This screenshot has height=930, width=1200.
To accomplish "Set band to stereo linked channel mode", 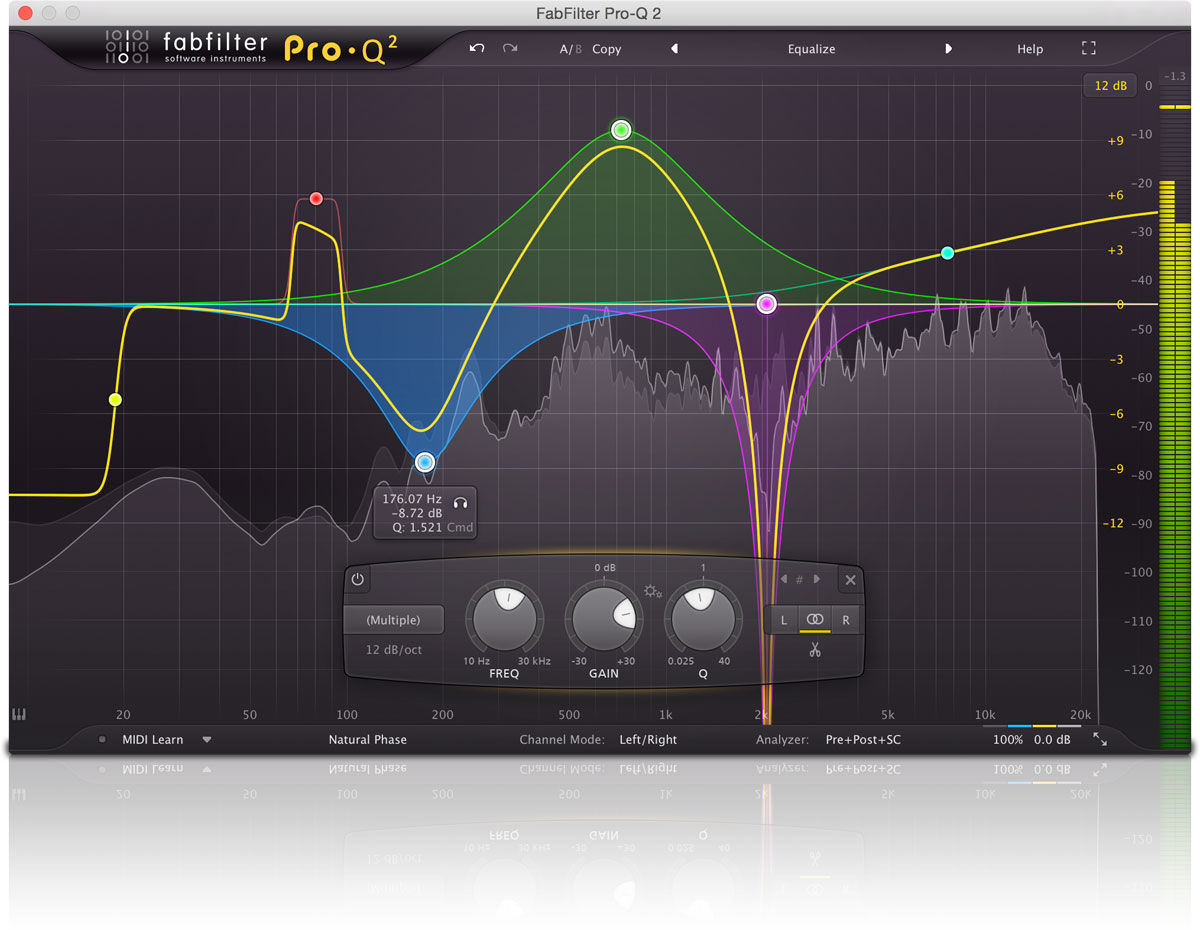I will tap(815, 620).
